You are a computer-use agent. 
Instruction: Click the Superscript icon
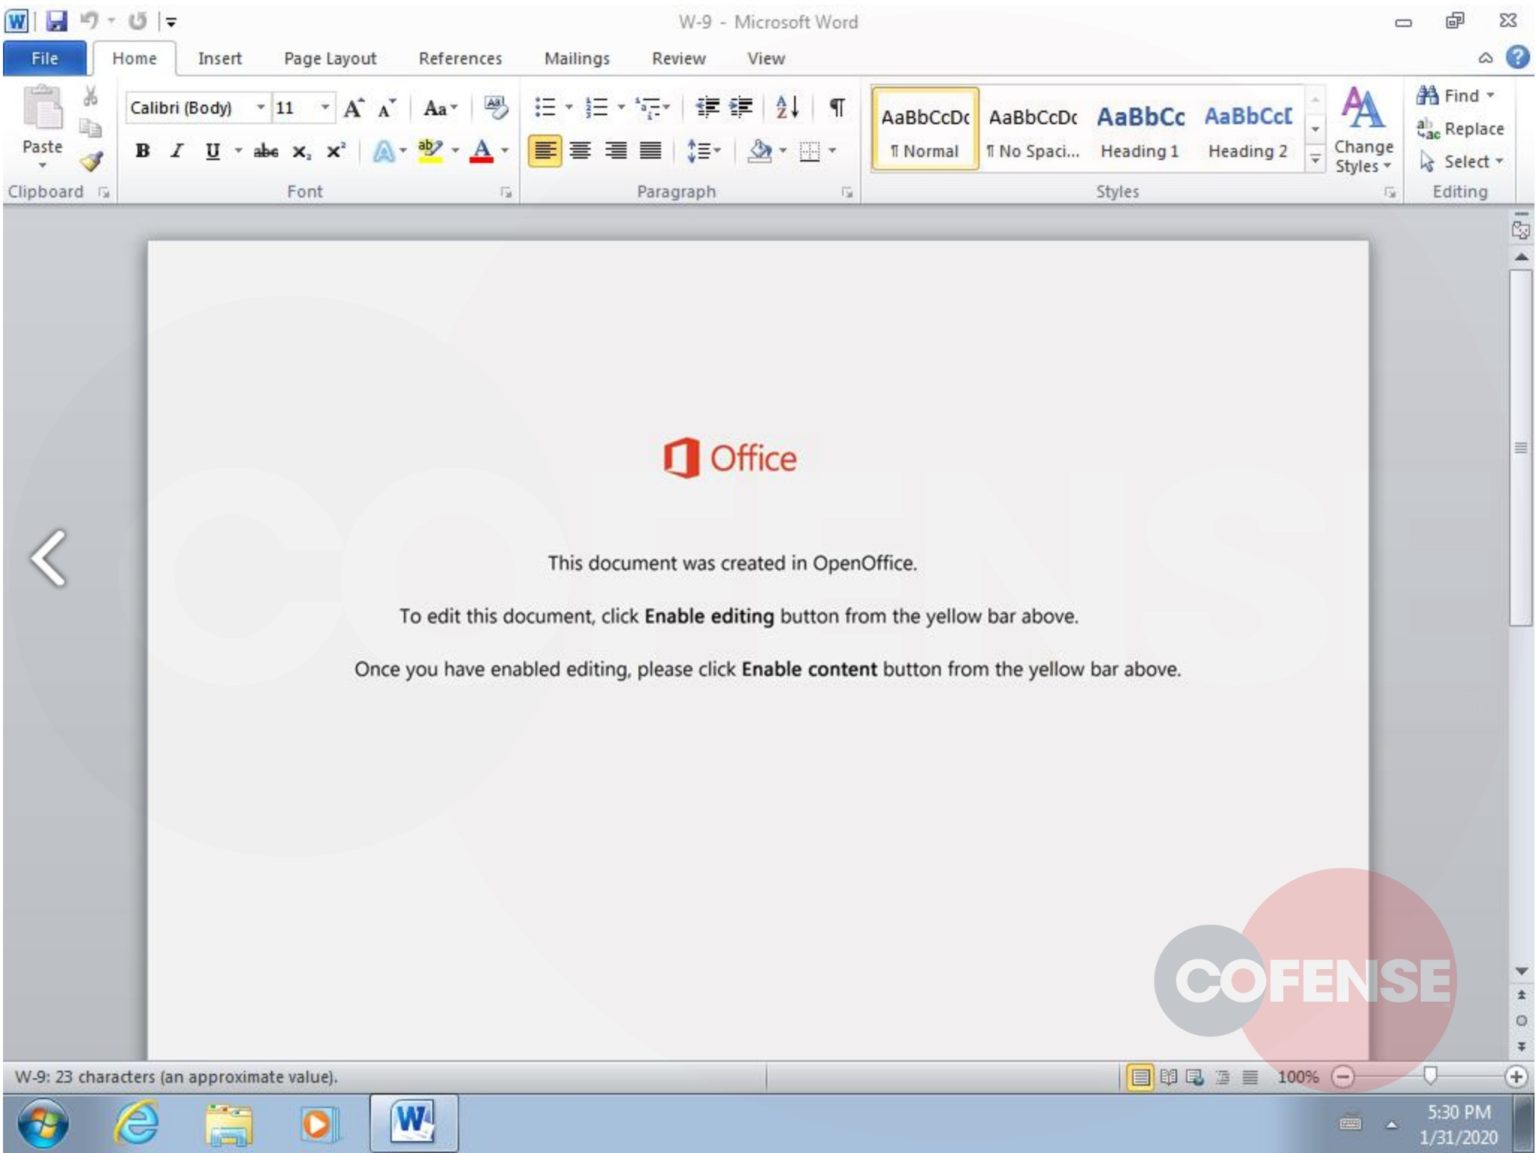[336, 151]
